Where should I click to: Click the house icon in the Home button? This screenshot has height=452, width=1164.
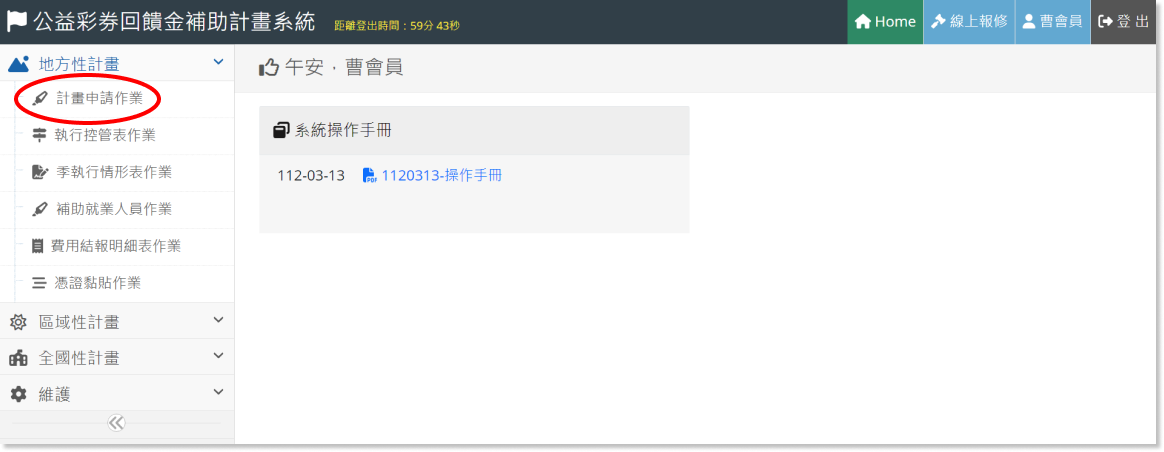(x=863, y=22)
